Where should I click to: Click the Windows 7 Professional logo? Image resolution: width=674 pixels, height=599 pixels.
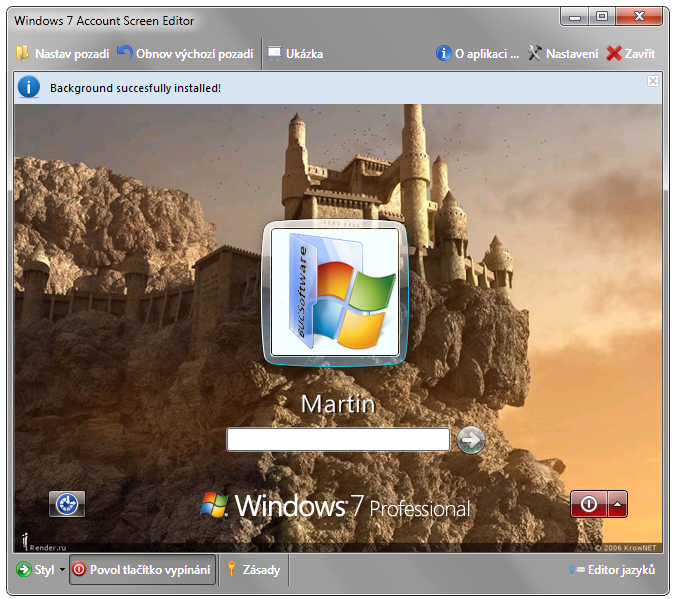click(x=335, y=506)
